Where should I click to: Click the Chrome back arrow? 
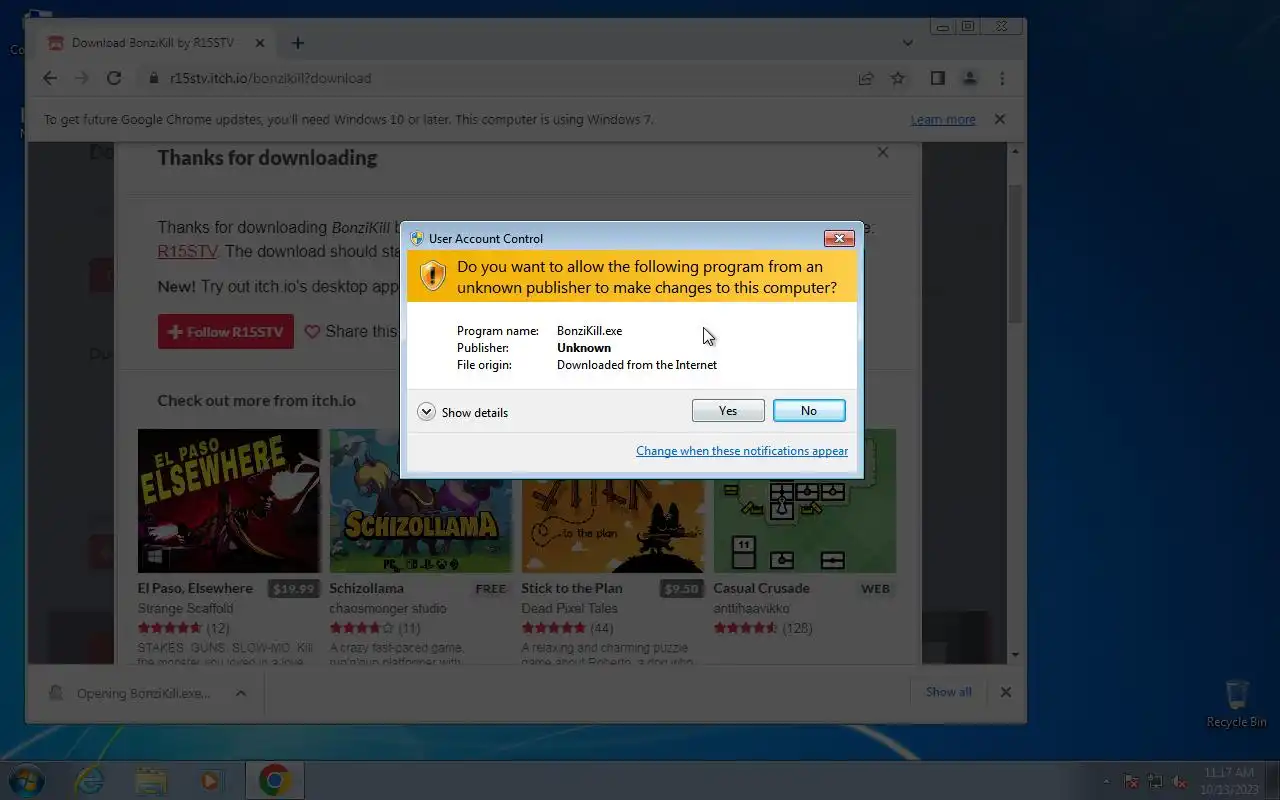(50, 78)
